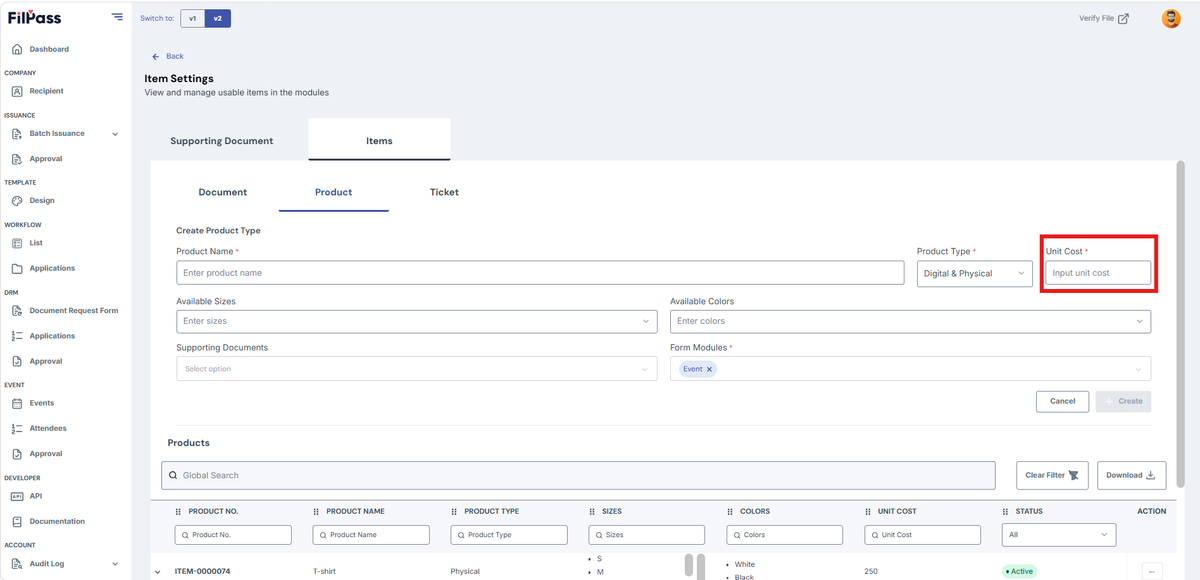
Task: Open the user profile avatar
Action: (x=1171, y=18)
